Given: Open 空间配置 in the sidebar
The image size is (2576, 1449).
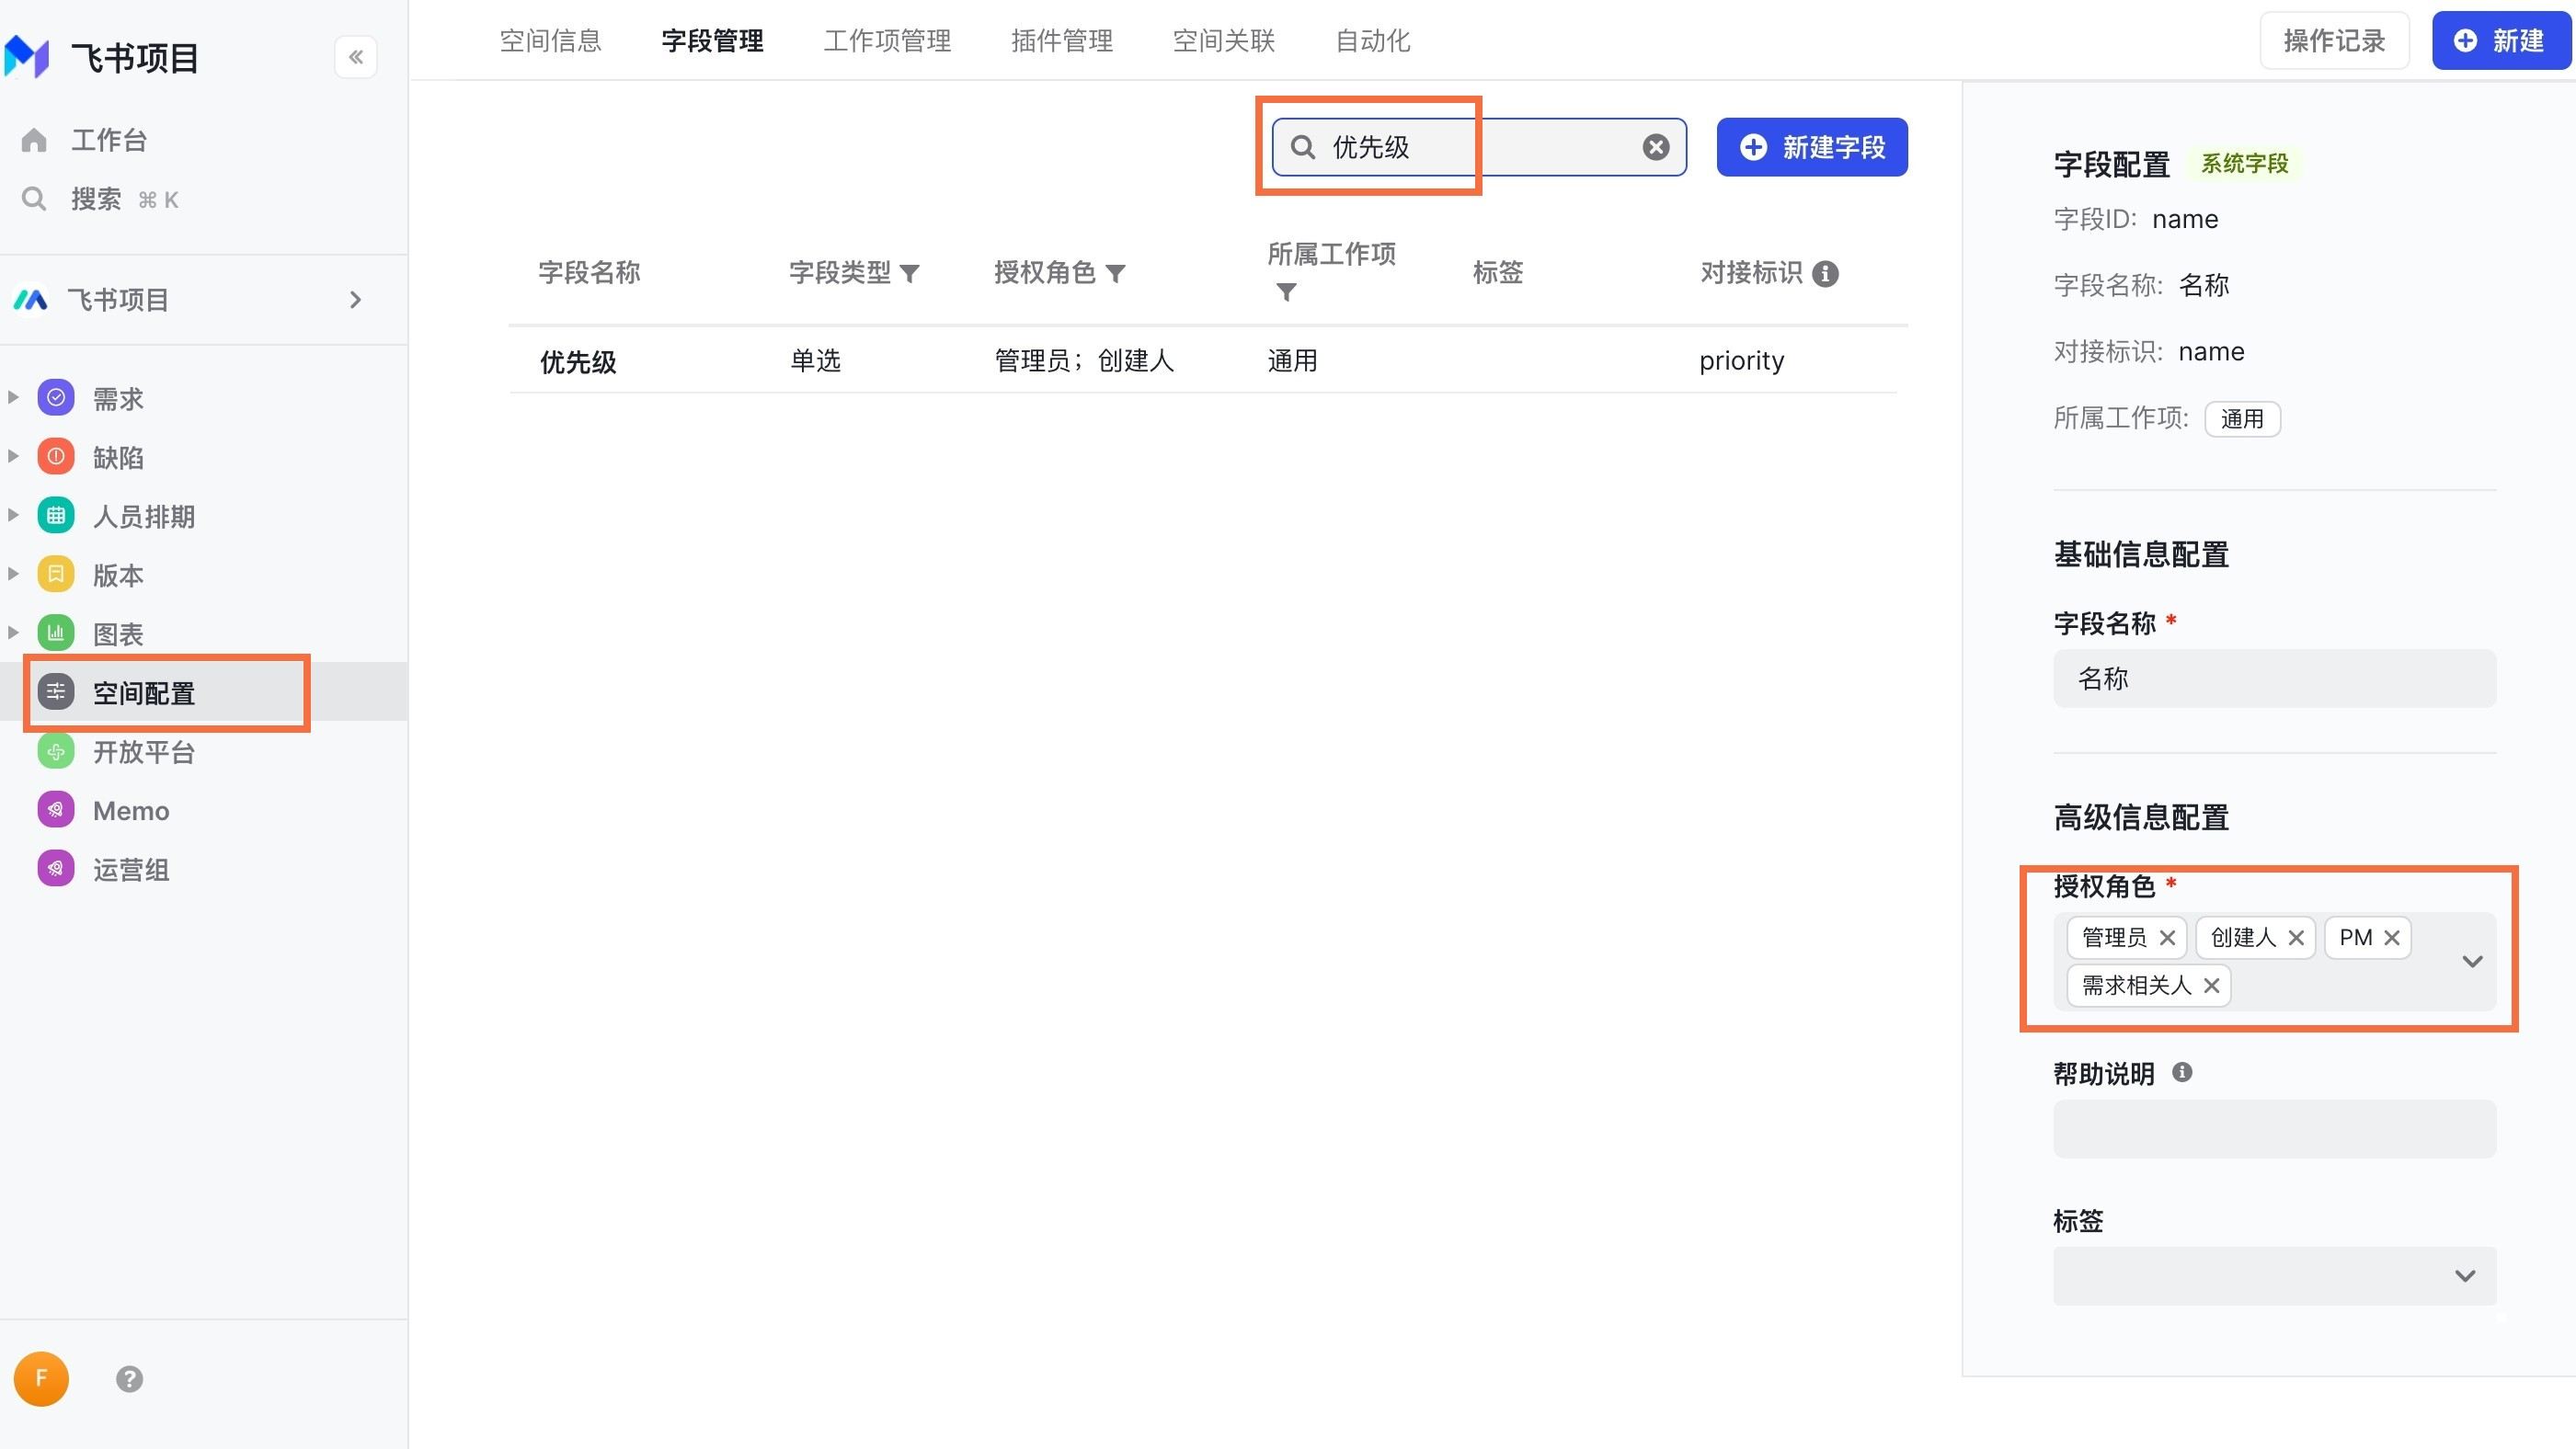Looking at the screenshot, I should tap(204, 692).
